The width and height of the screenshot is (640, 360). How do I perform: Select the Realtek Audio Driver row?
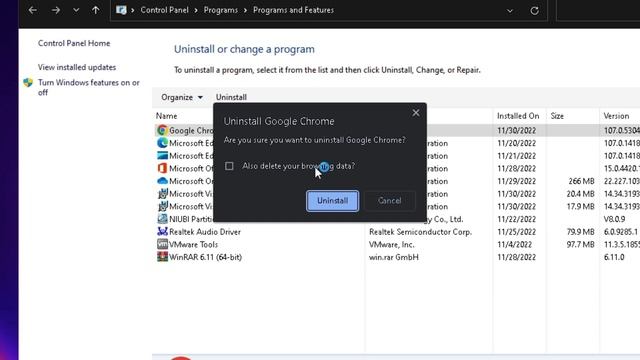coord(205,232)
